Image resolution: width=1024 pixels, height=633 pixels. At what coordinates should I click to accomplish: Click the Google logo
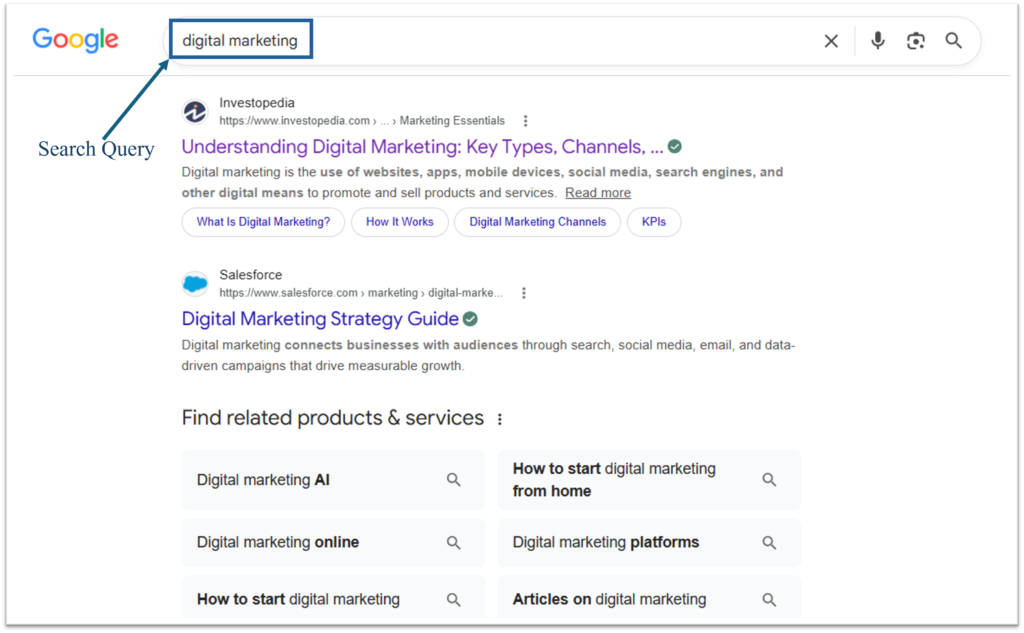coord(76,40)
